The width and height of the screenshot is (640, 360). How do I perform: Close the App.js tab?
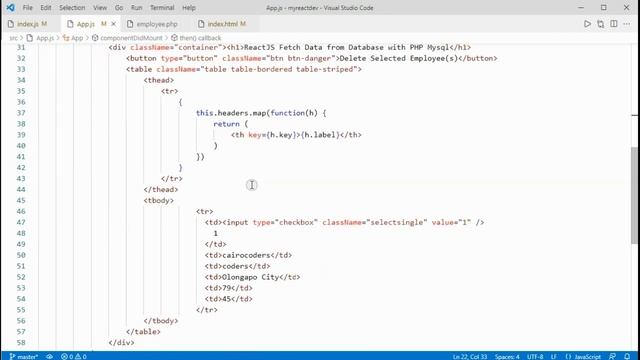[113, 24]
